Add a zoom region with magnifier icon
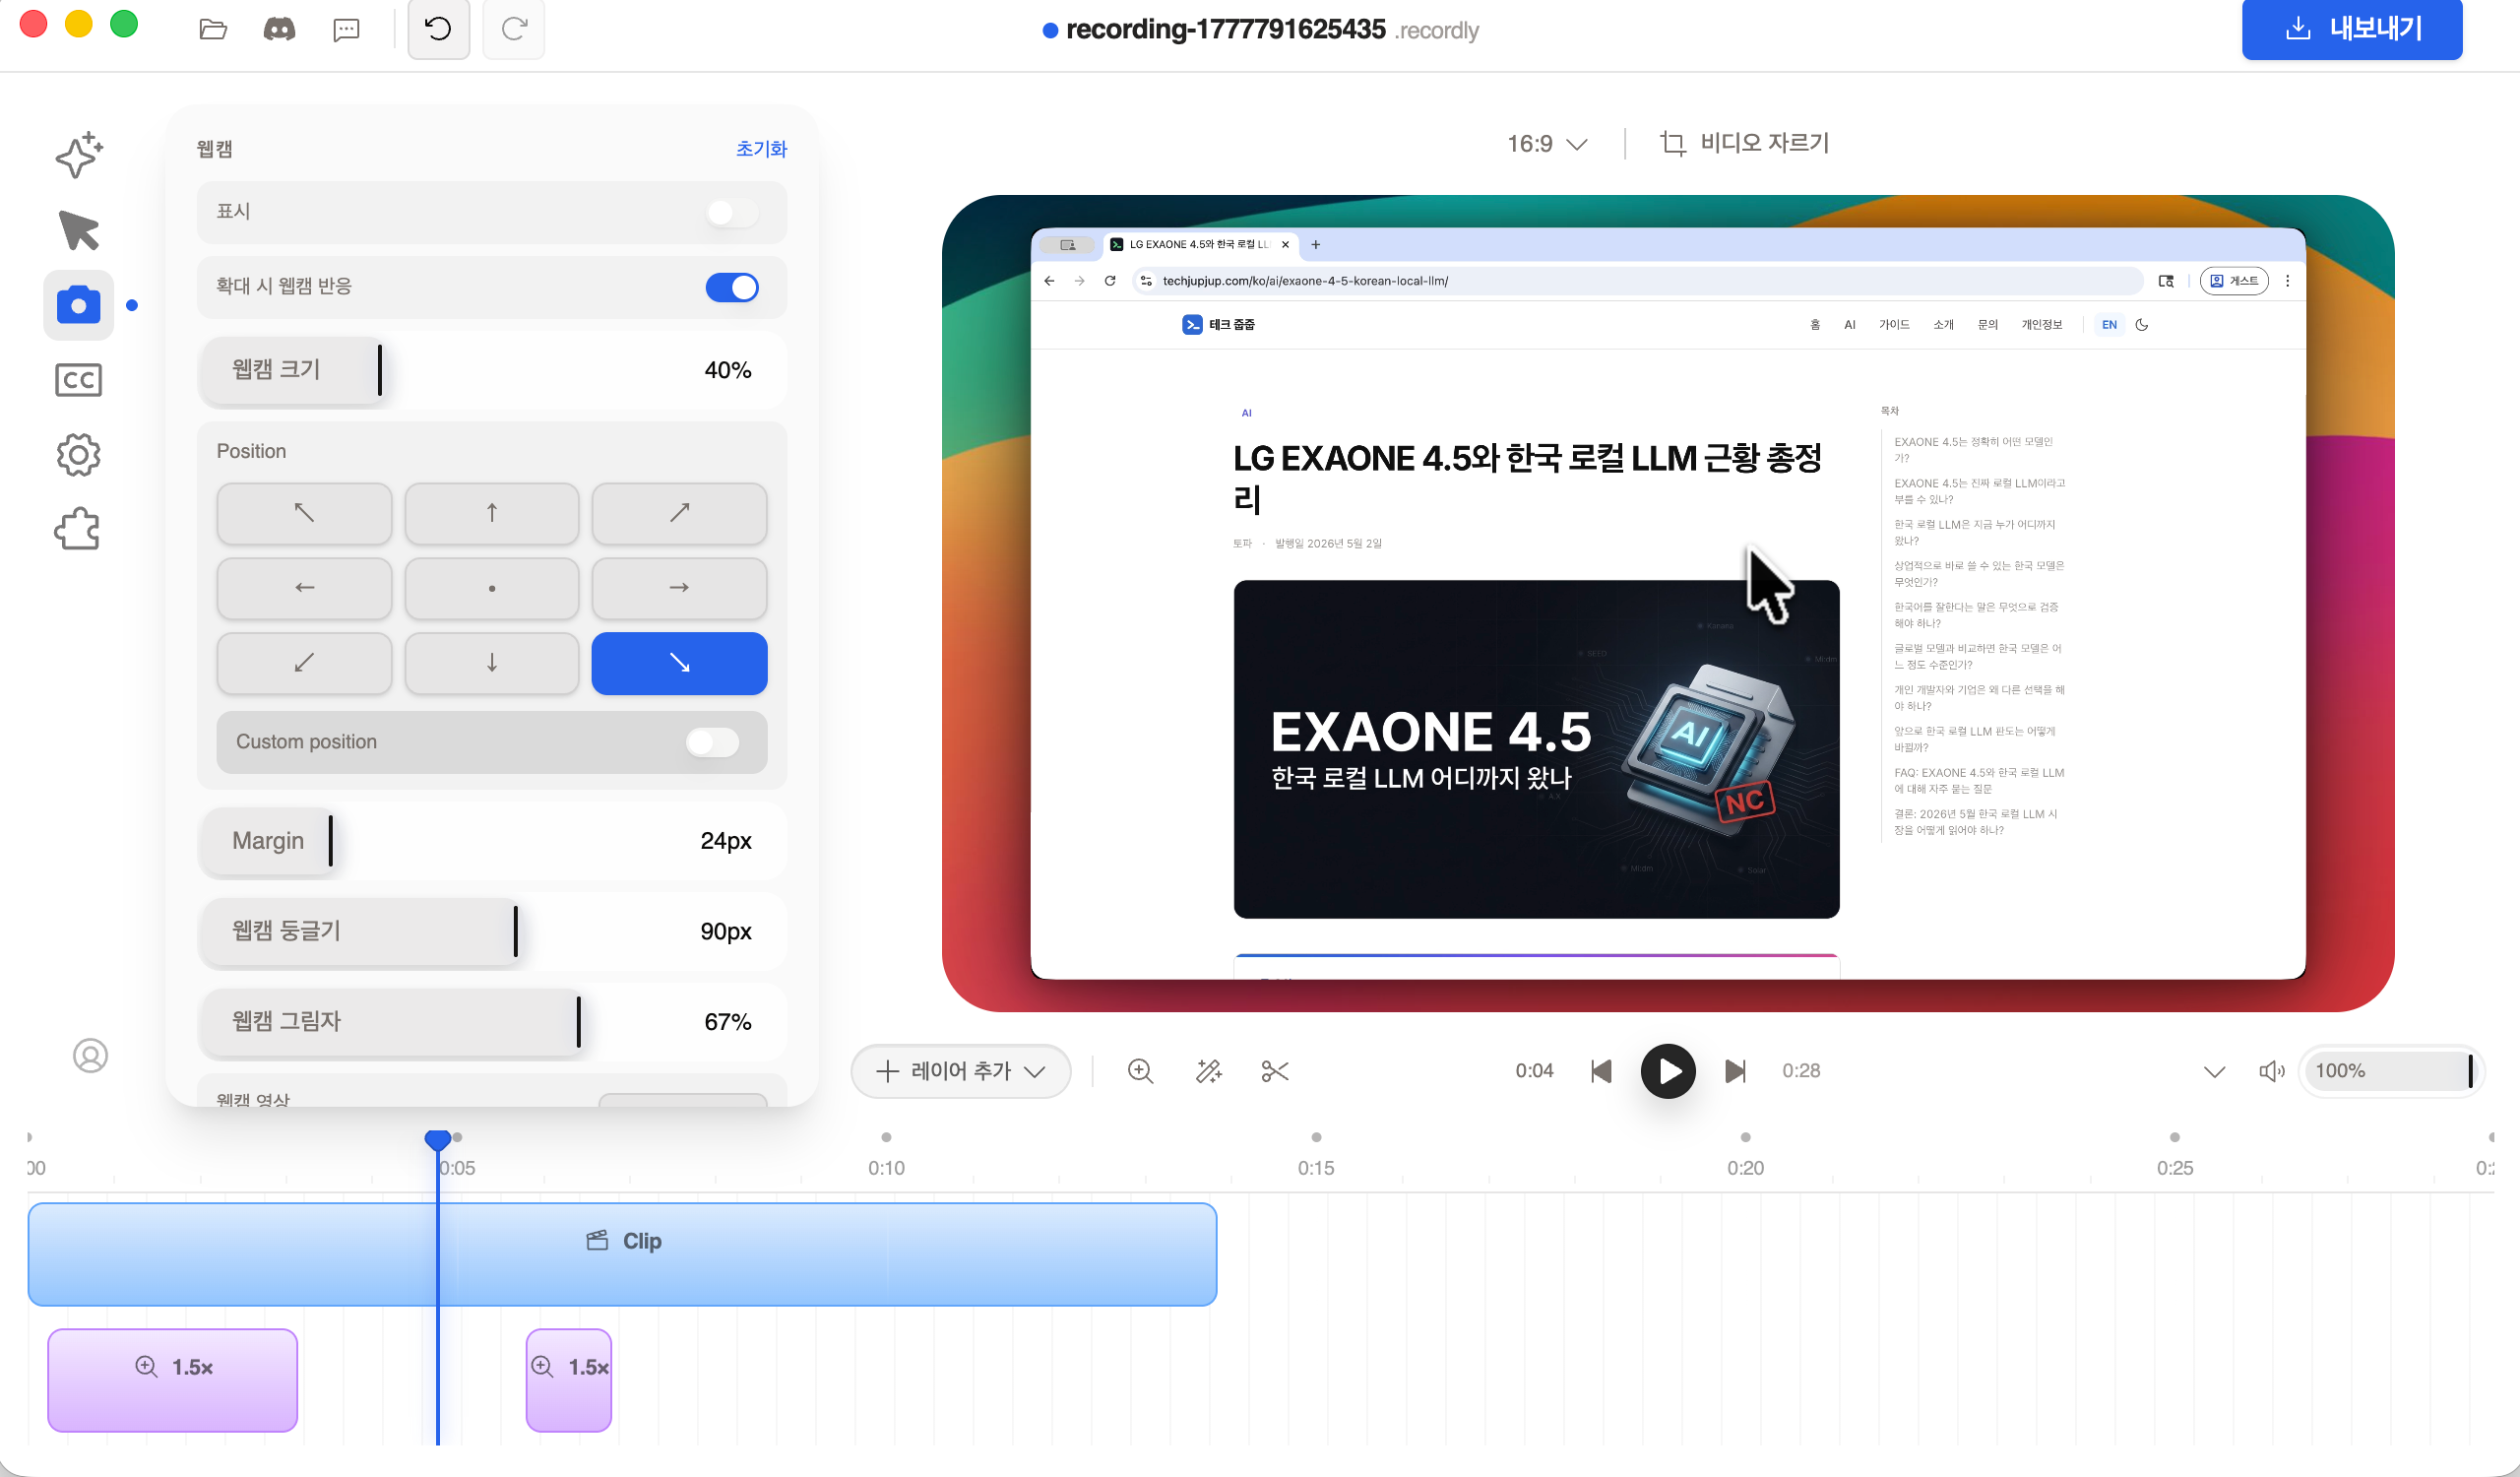 pos(1140,1071)
